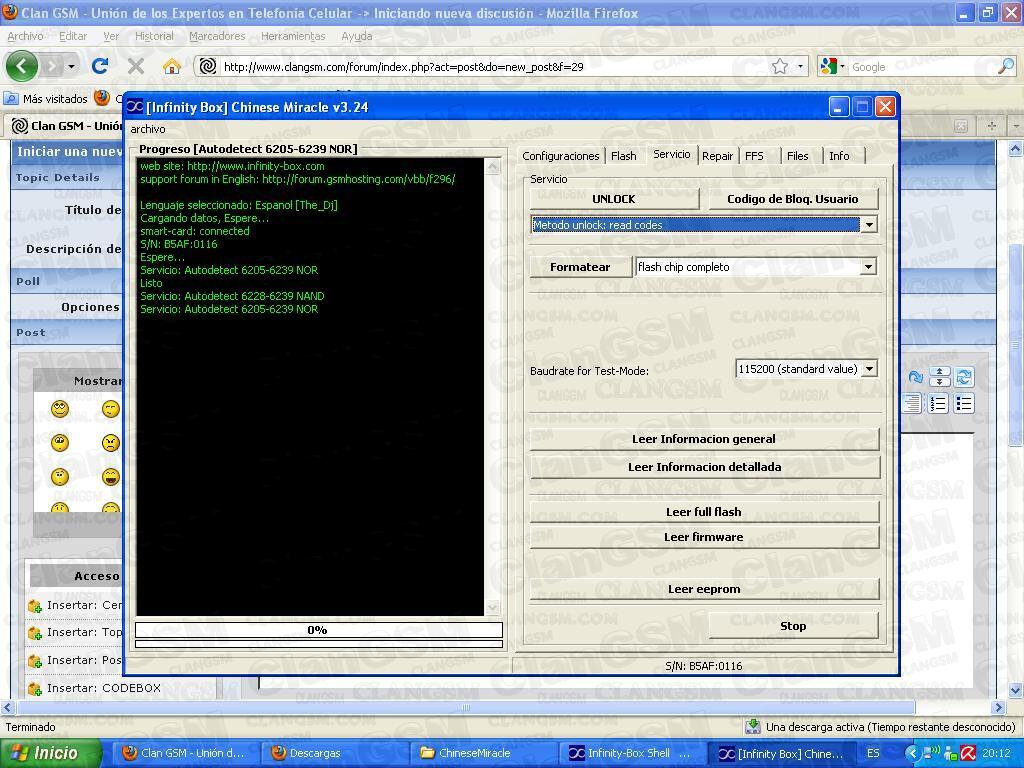
Task: Click Google search input field
Action: coord(922,66)
